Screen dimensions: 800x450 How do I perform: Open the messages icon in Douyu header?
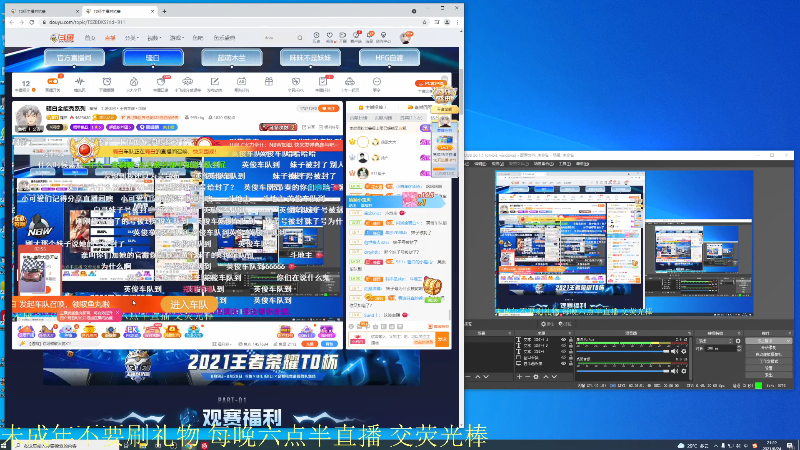(x=370, y=35)
